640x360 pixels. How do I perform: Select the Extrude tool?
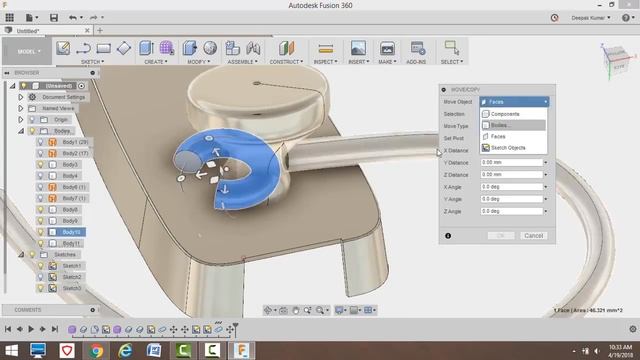coord(146,48)
